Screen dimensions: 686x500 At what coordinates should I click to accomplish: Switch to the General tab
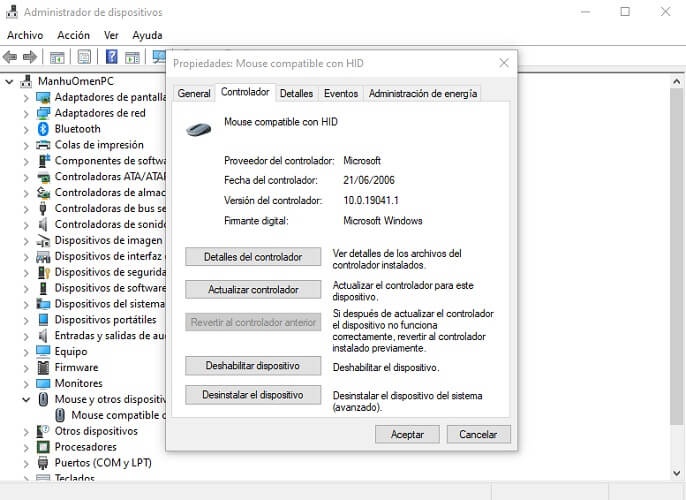(x=194, y=94)
